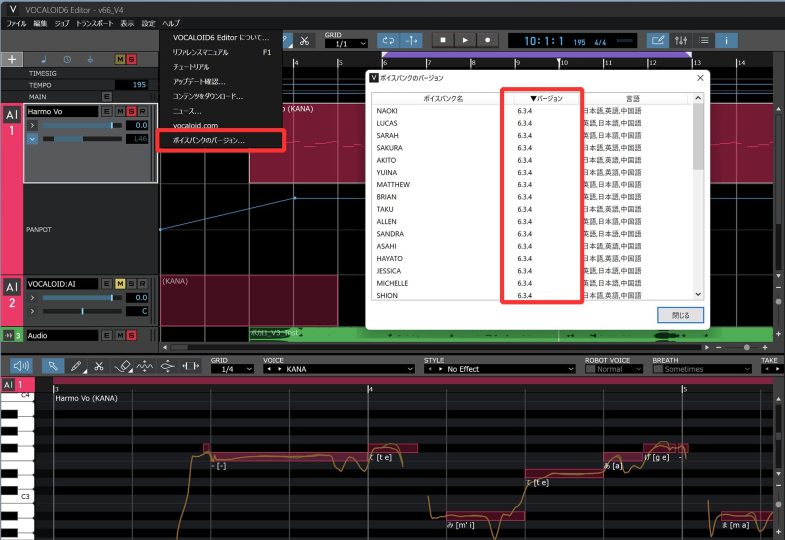Click the note icon above track list
Image resolution: width=785 pixels, height=540 pixels.
click(x=44, y=60)
